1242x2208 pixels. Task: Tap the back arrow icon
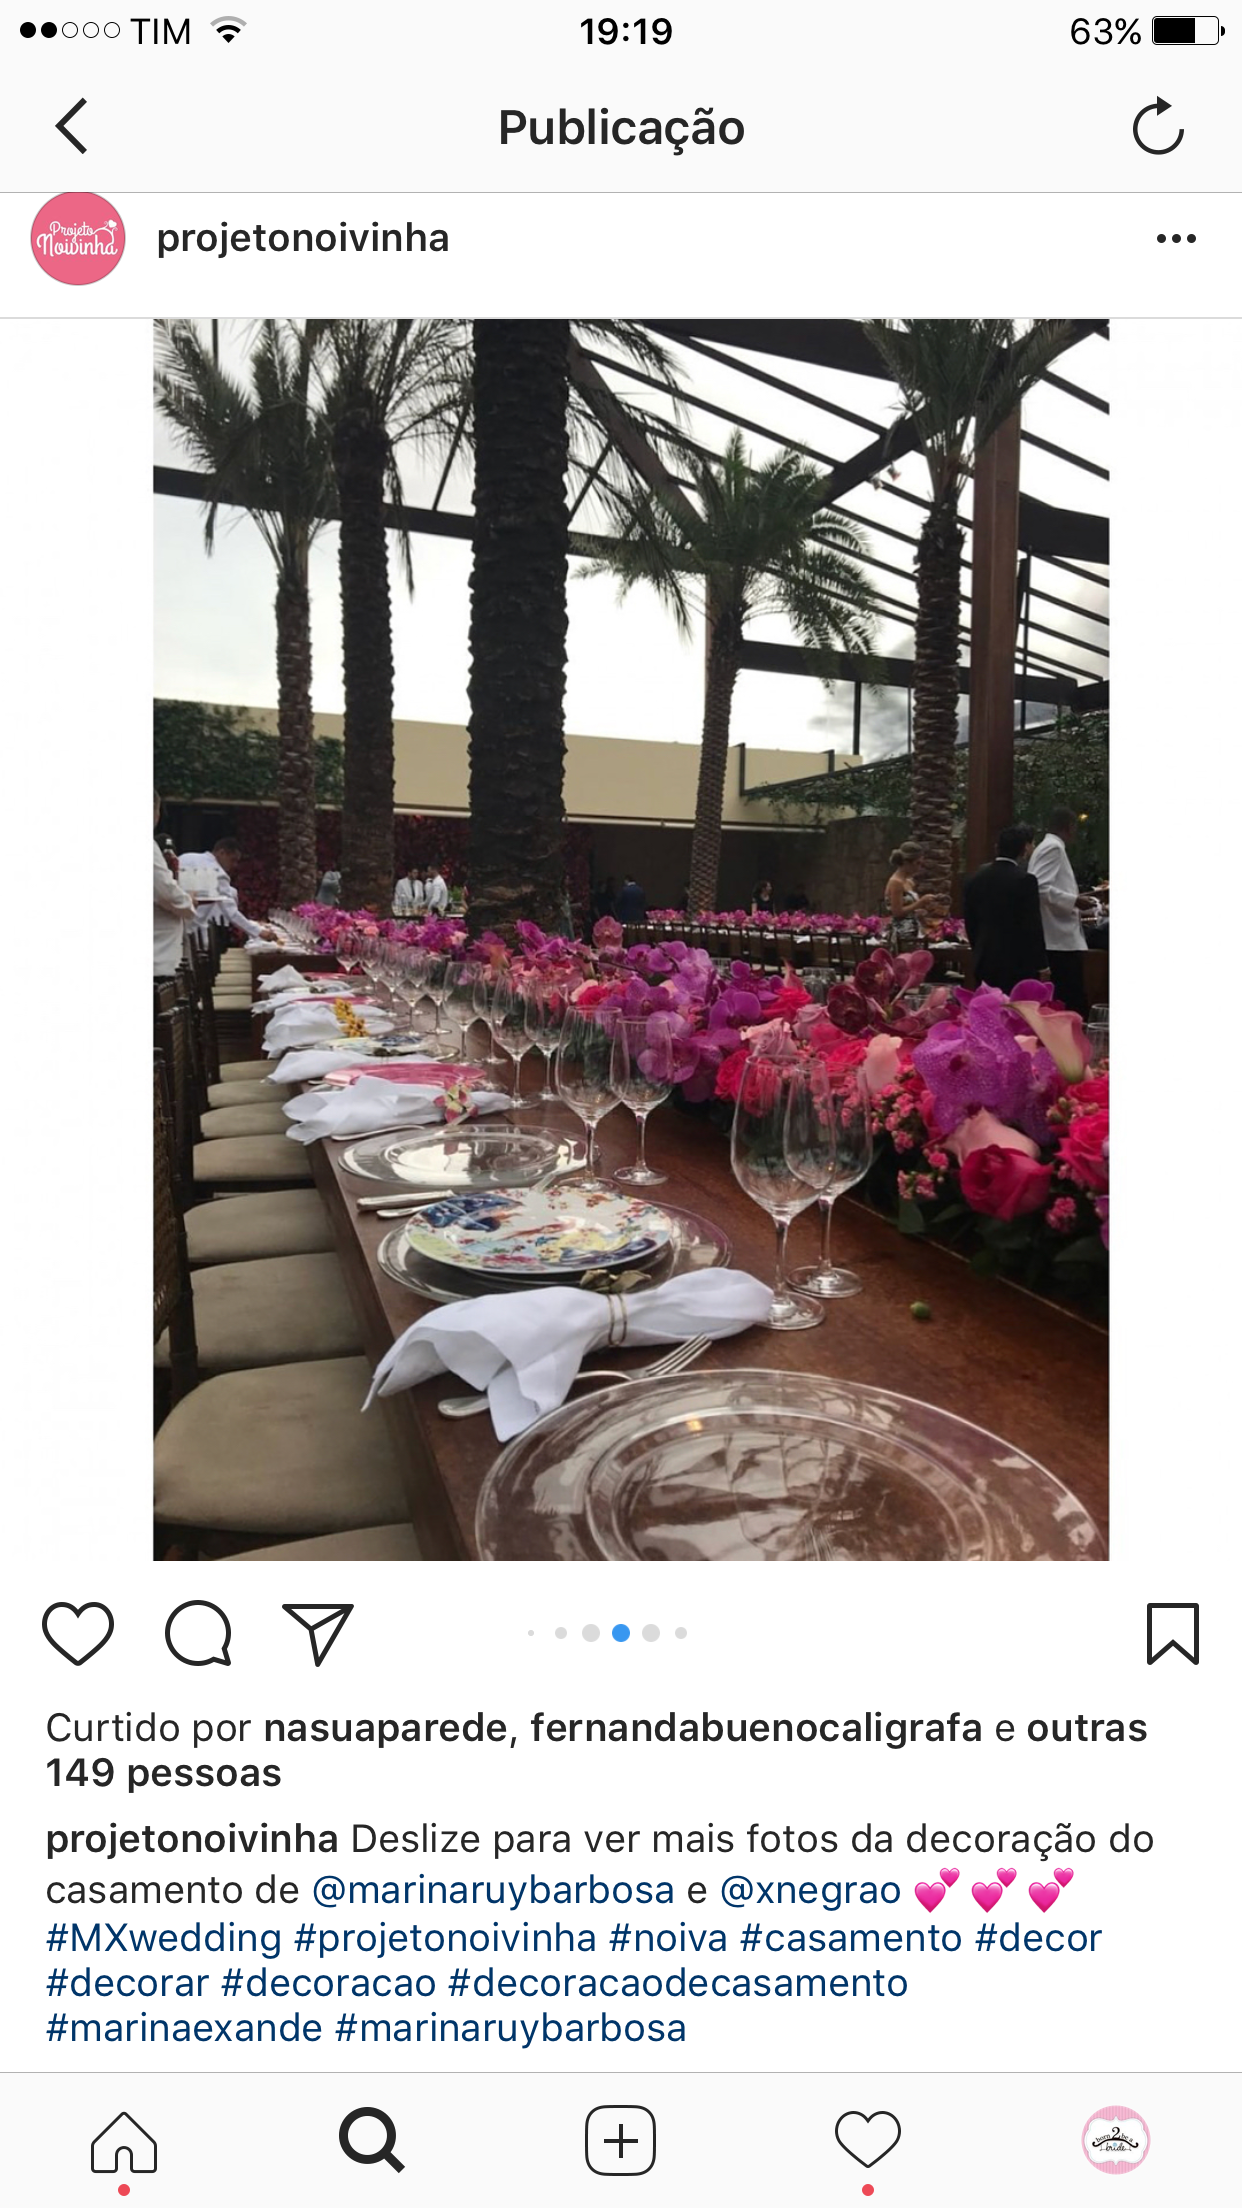tap(72, 126)
